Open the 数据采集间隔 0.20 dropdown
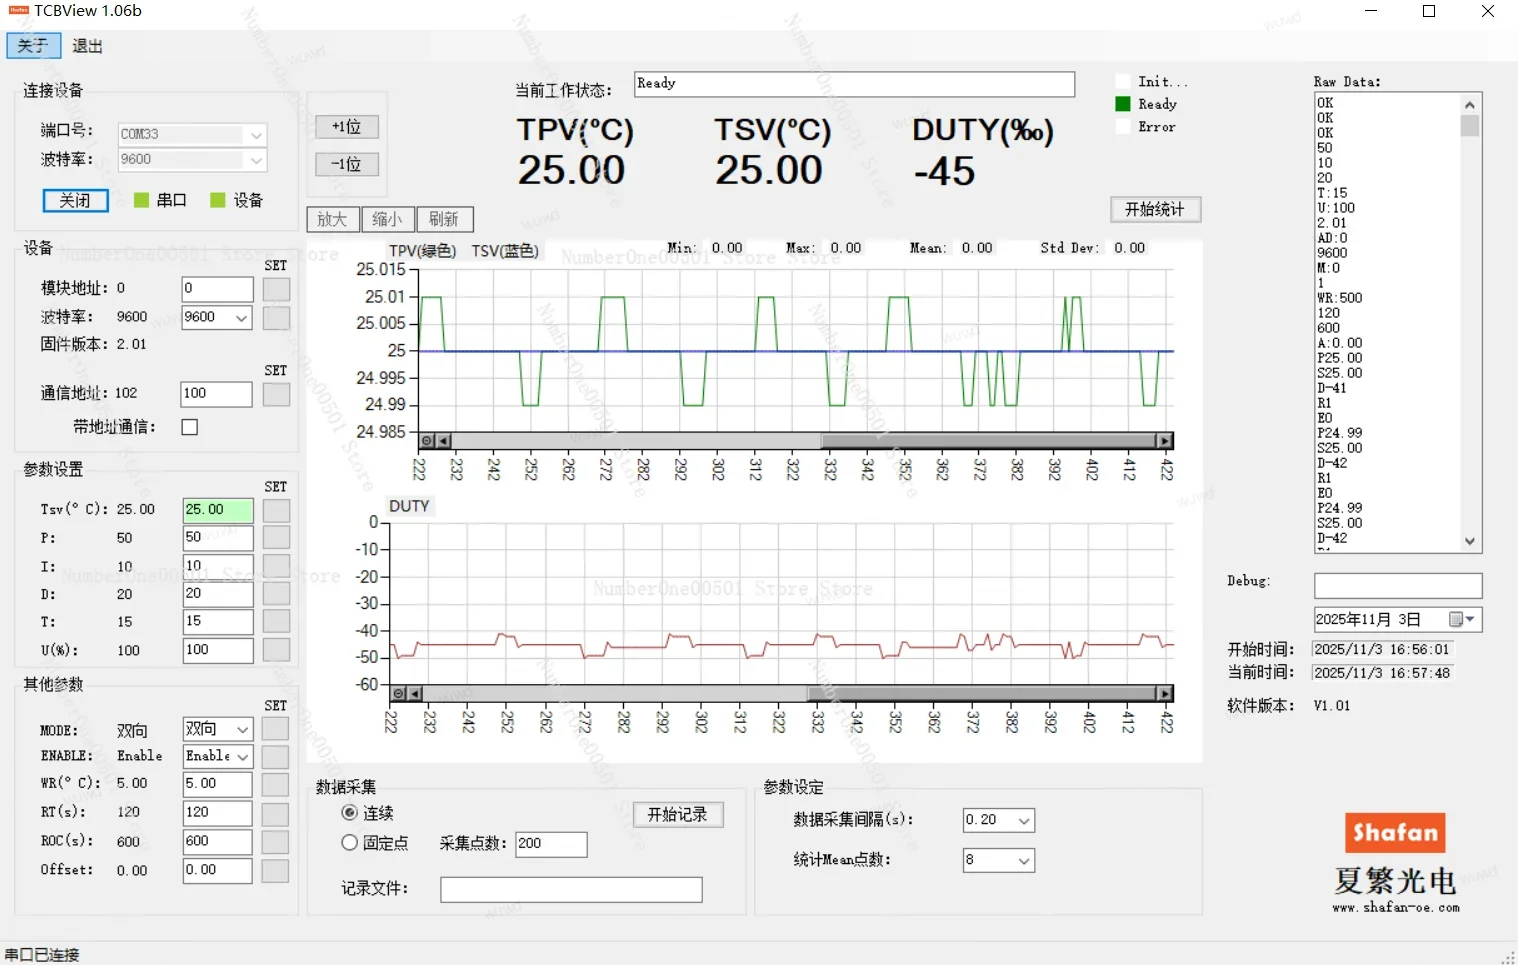 (1023, 821)
